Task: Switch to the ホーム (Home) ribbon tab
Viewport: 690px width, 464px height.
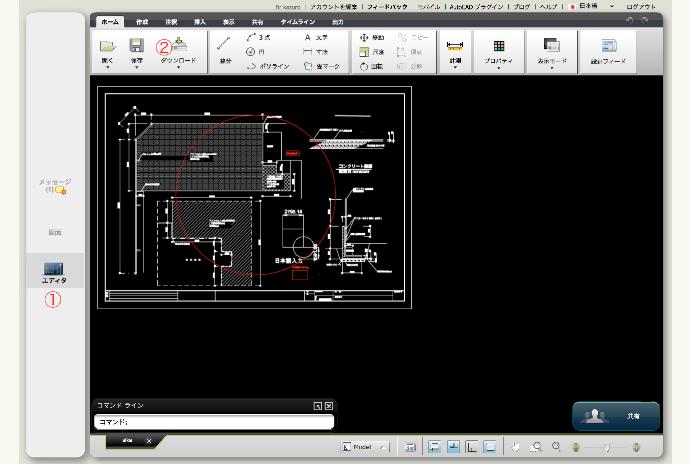Action: (110, 22)
